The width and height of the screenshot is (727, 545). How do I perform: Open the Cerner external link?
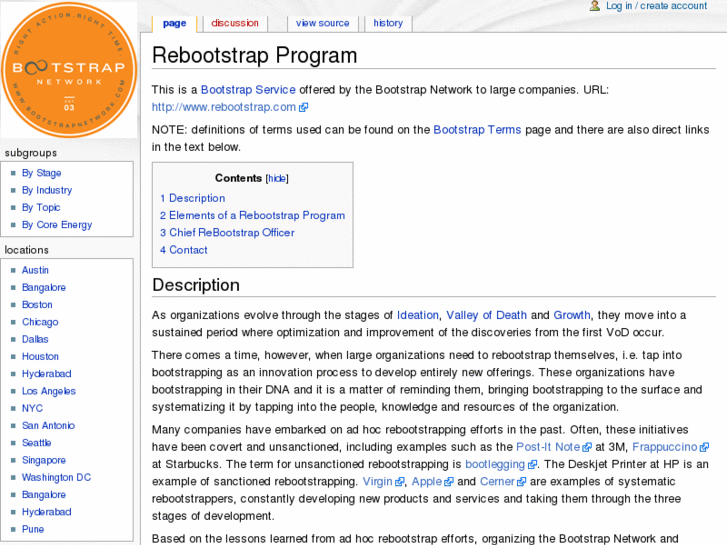503,481
